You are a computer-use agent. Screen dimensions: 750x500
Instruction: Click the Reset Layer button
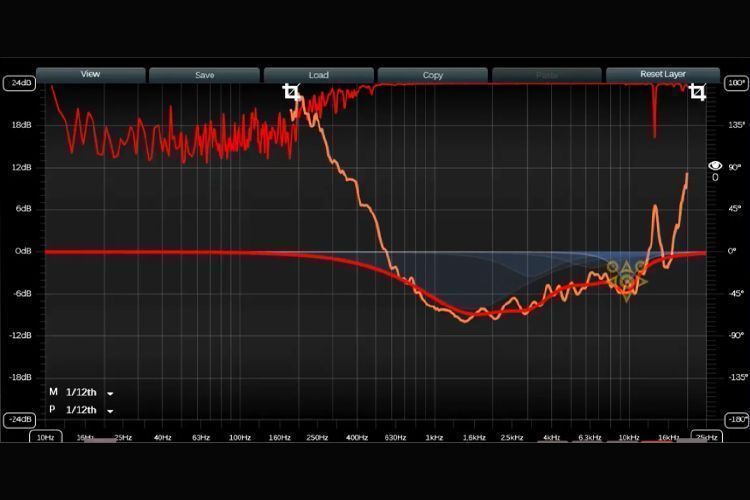pos(662,75)
